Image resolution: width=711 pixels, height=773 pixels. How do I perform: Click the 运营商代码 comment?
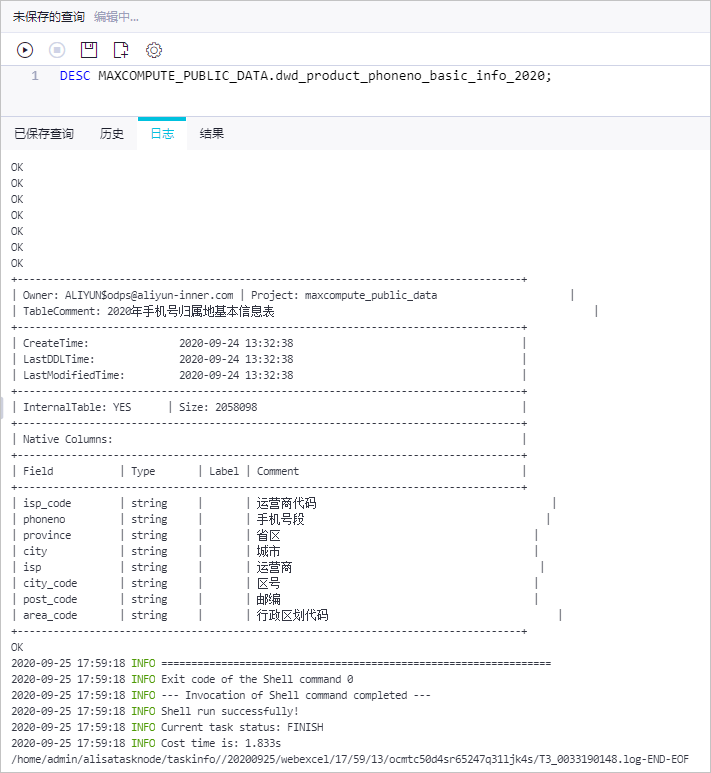click(286, 503)
